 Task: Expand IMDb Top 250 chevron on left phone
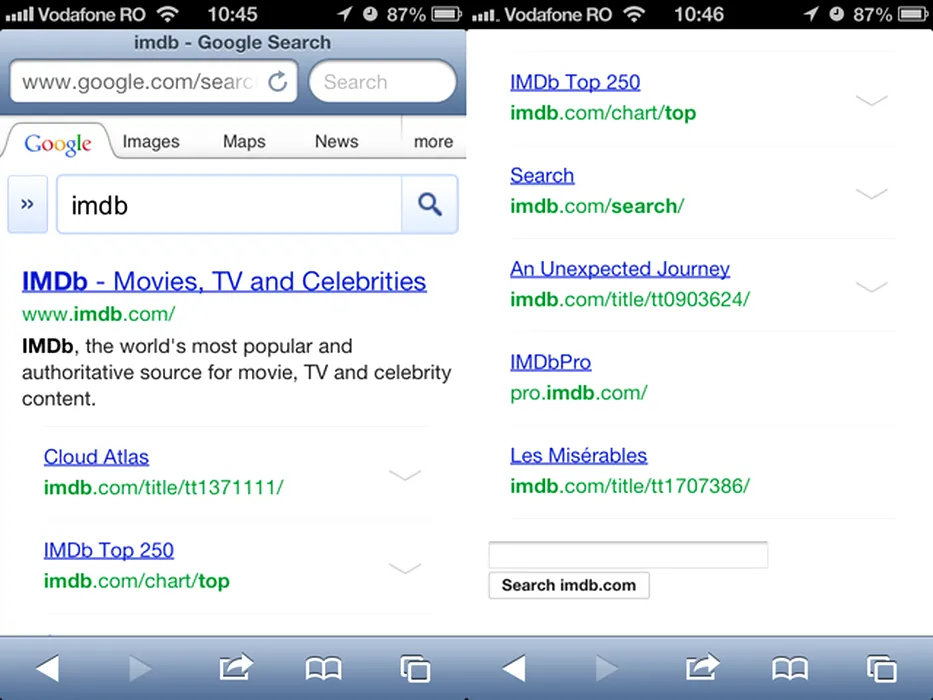405,568
